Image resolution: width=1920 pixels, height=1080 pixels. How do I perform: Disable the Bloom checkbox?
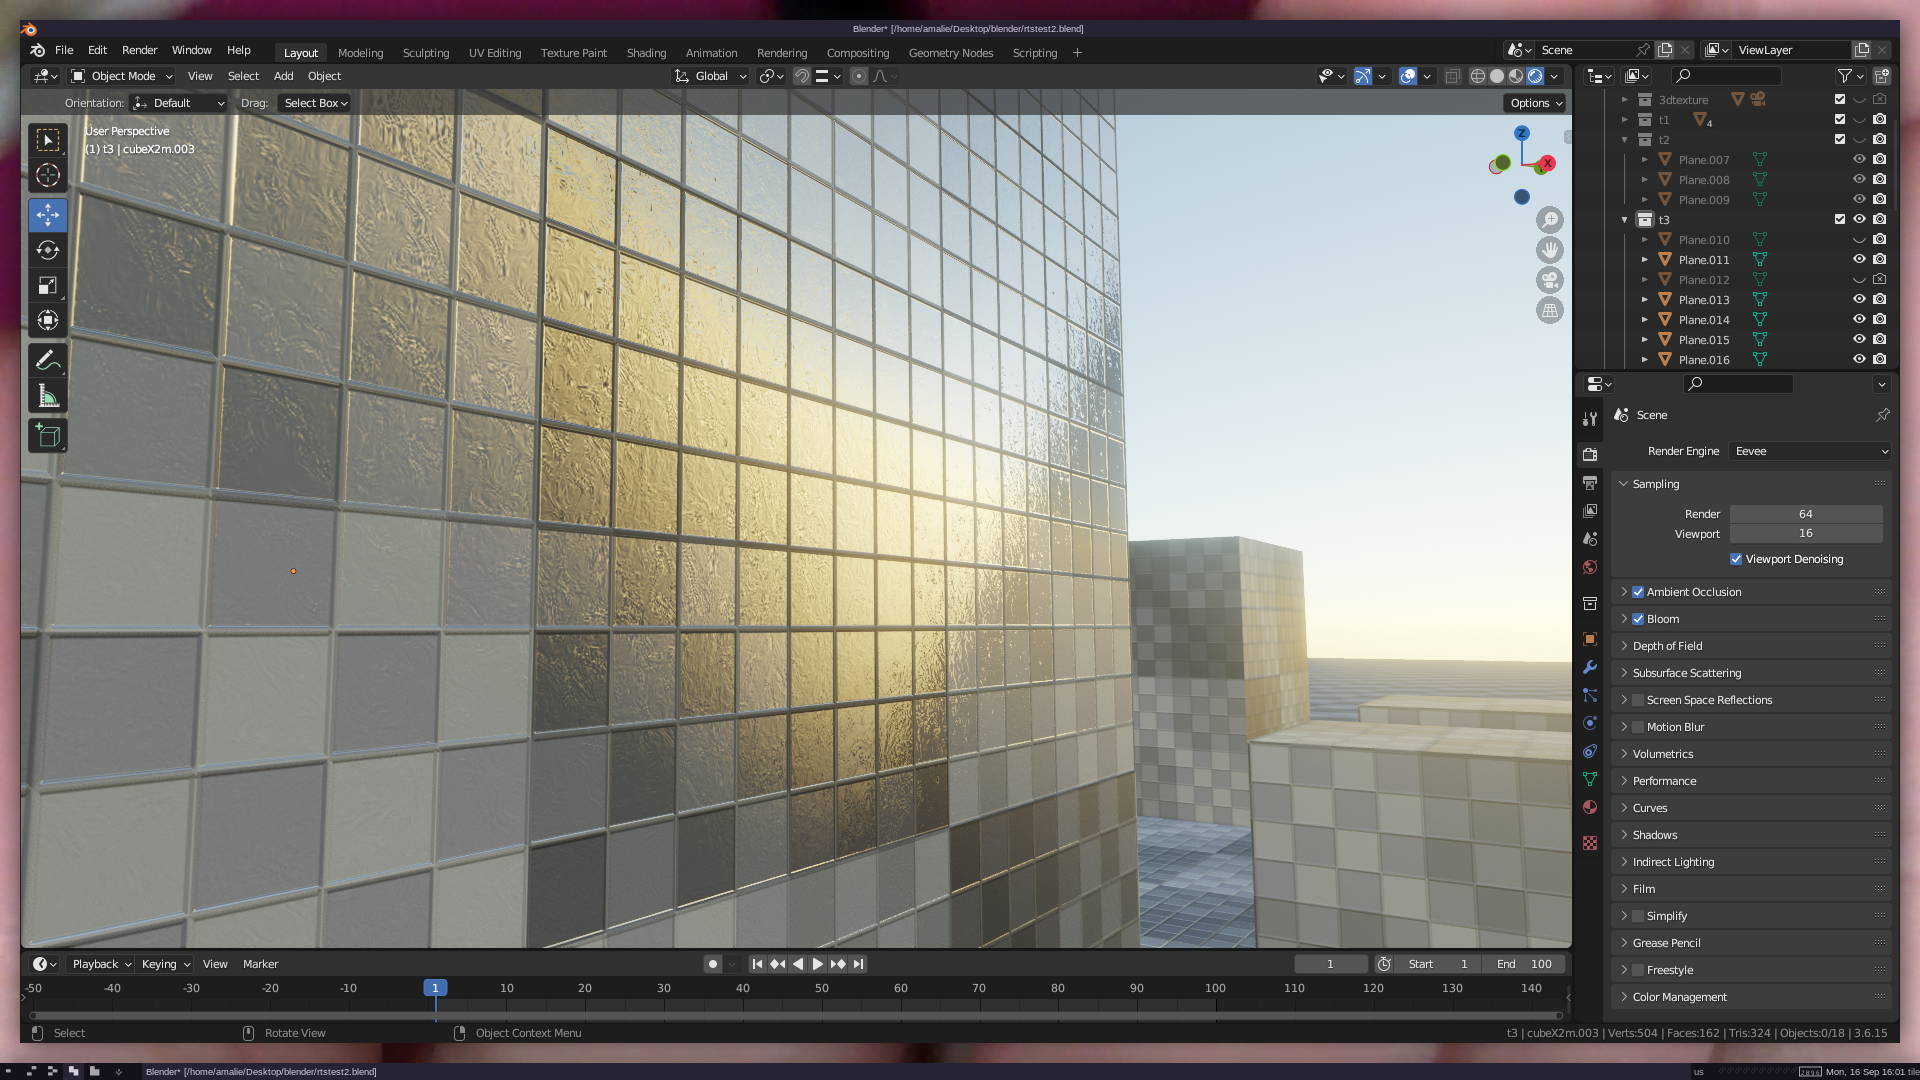pos(1638,619)
